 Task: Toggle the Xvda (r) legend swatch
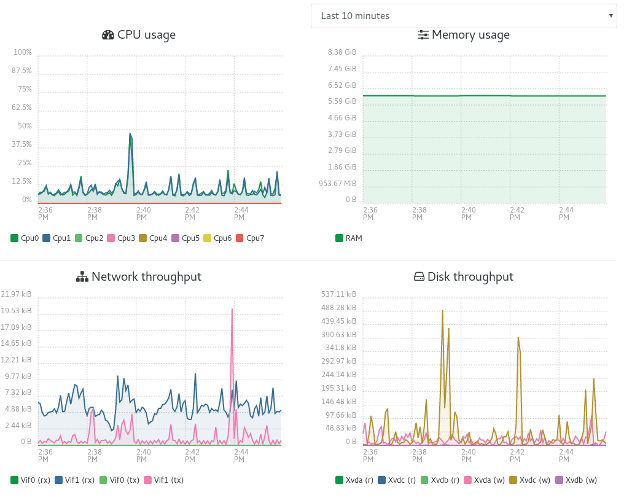tap(339, 480)
